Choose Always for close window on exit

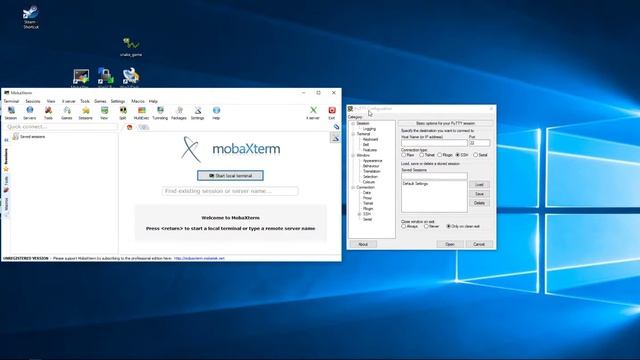(x=404, y=226)
